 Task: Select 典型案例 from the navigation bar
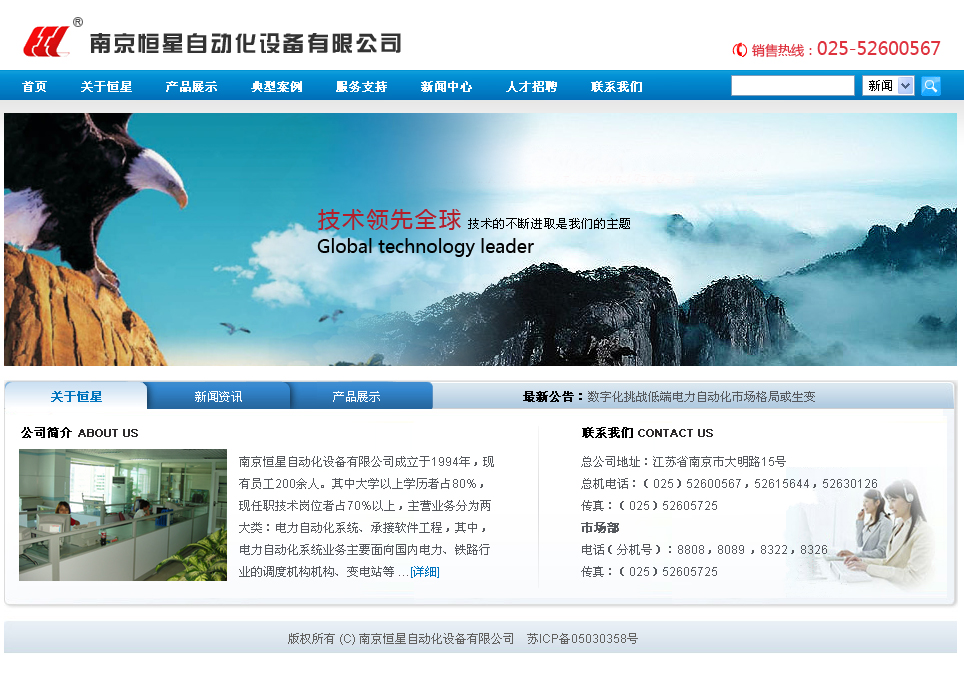pyautogui.click(x=276, y=87)
